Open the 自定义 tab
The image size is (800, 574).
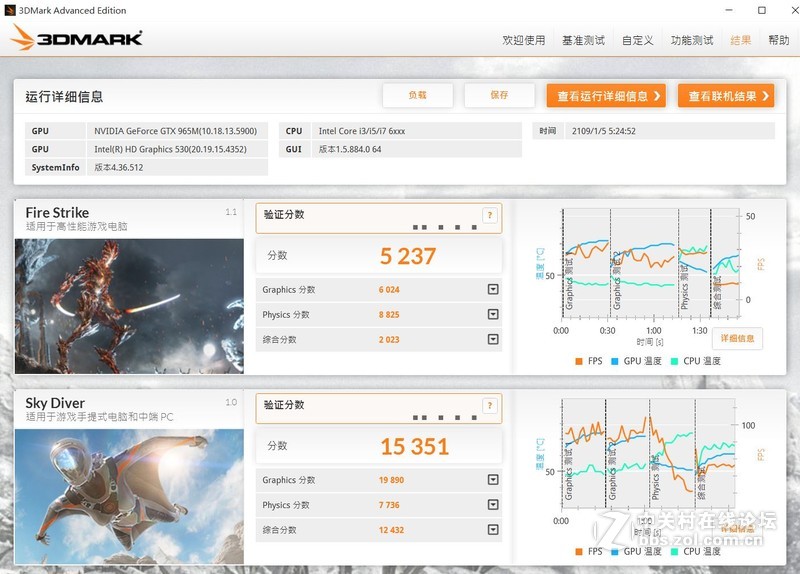pos(638,40)
